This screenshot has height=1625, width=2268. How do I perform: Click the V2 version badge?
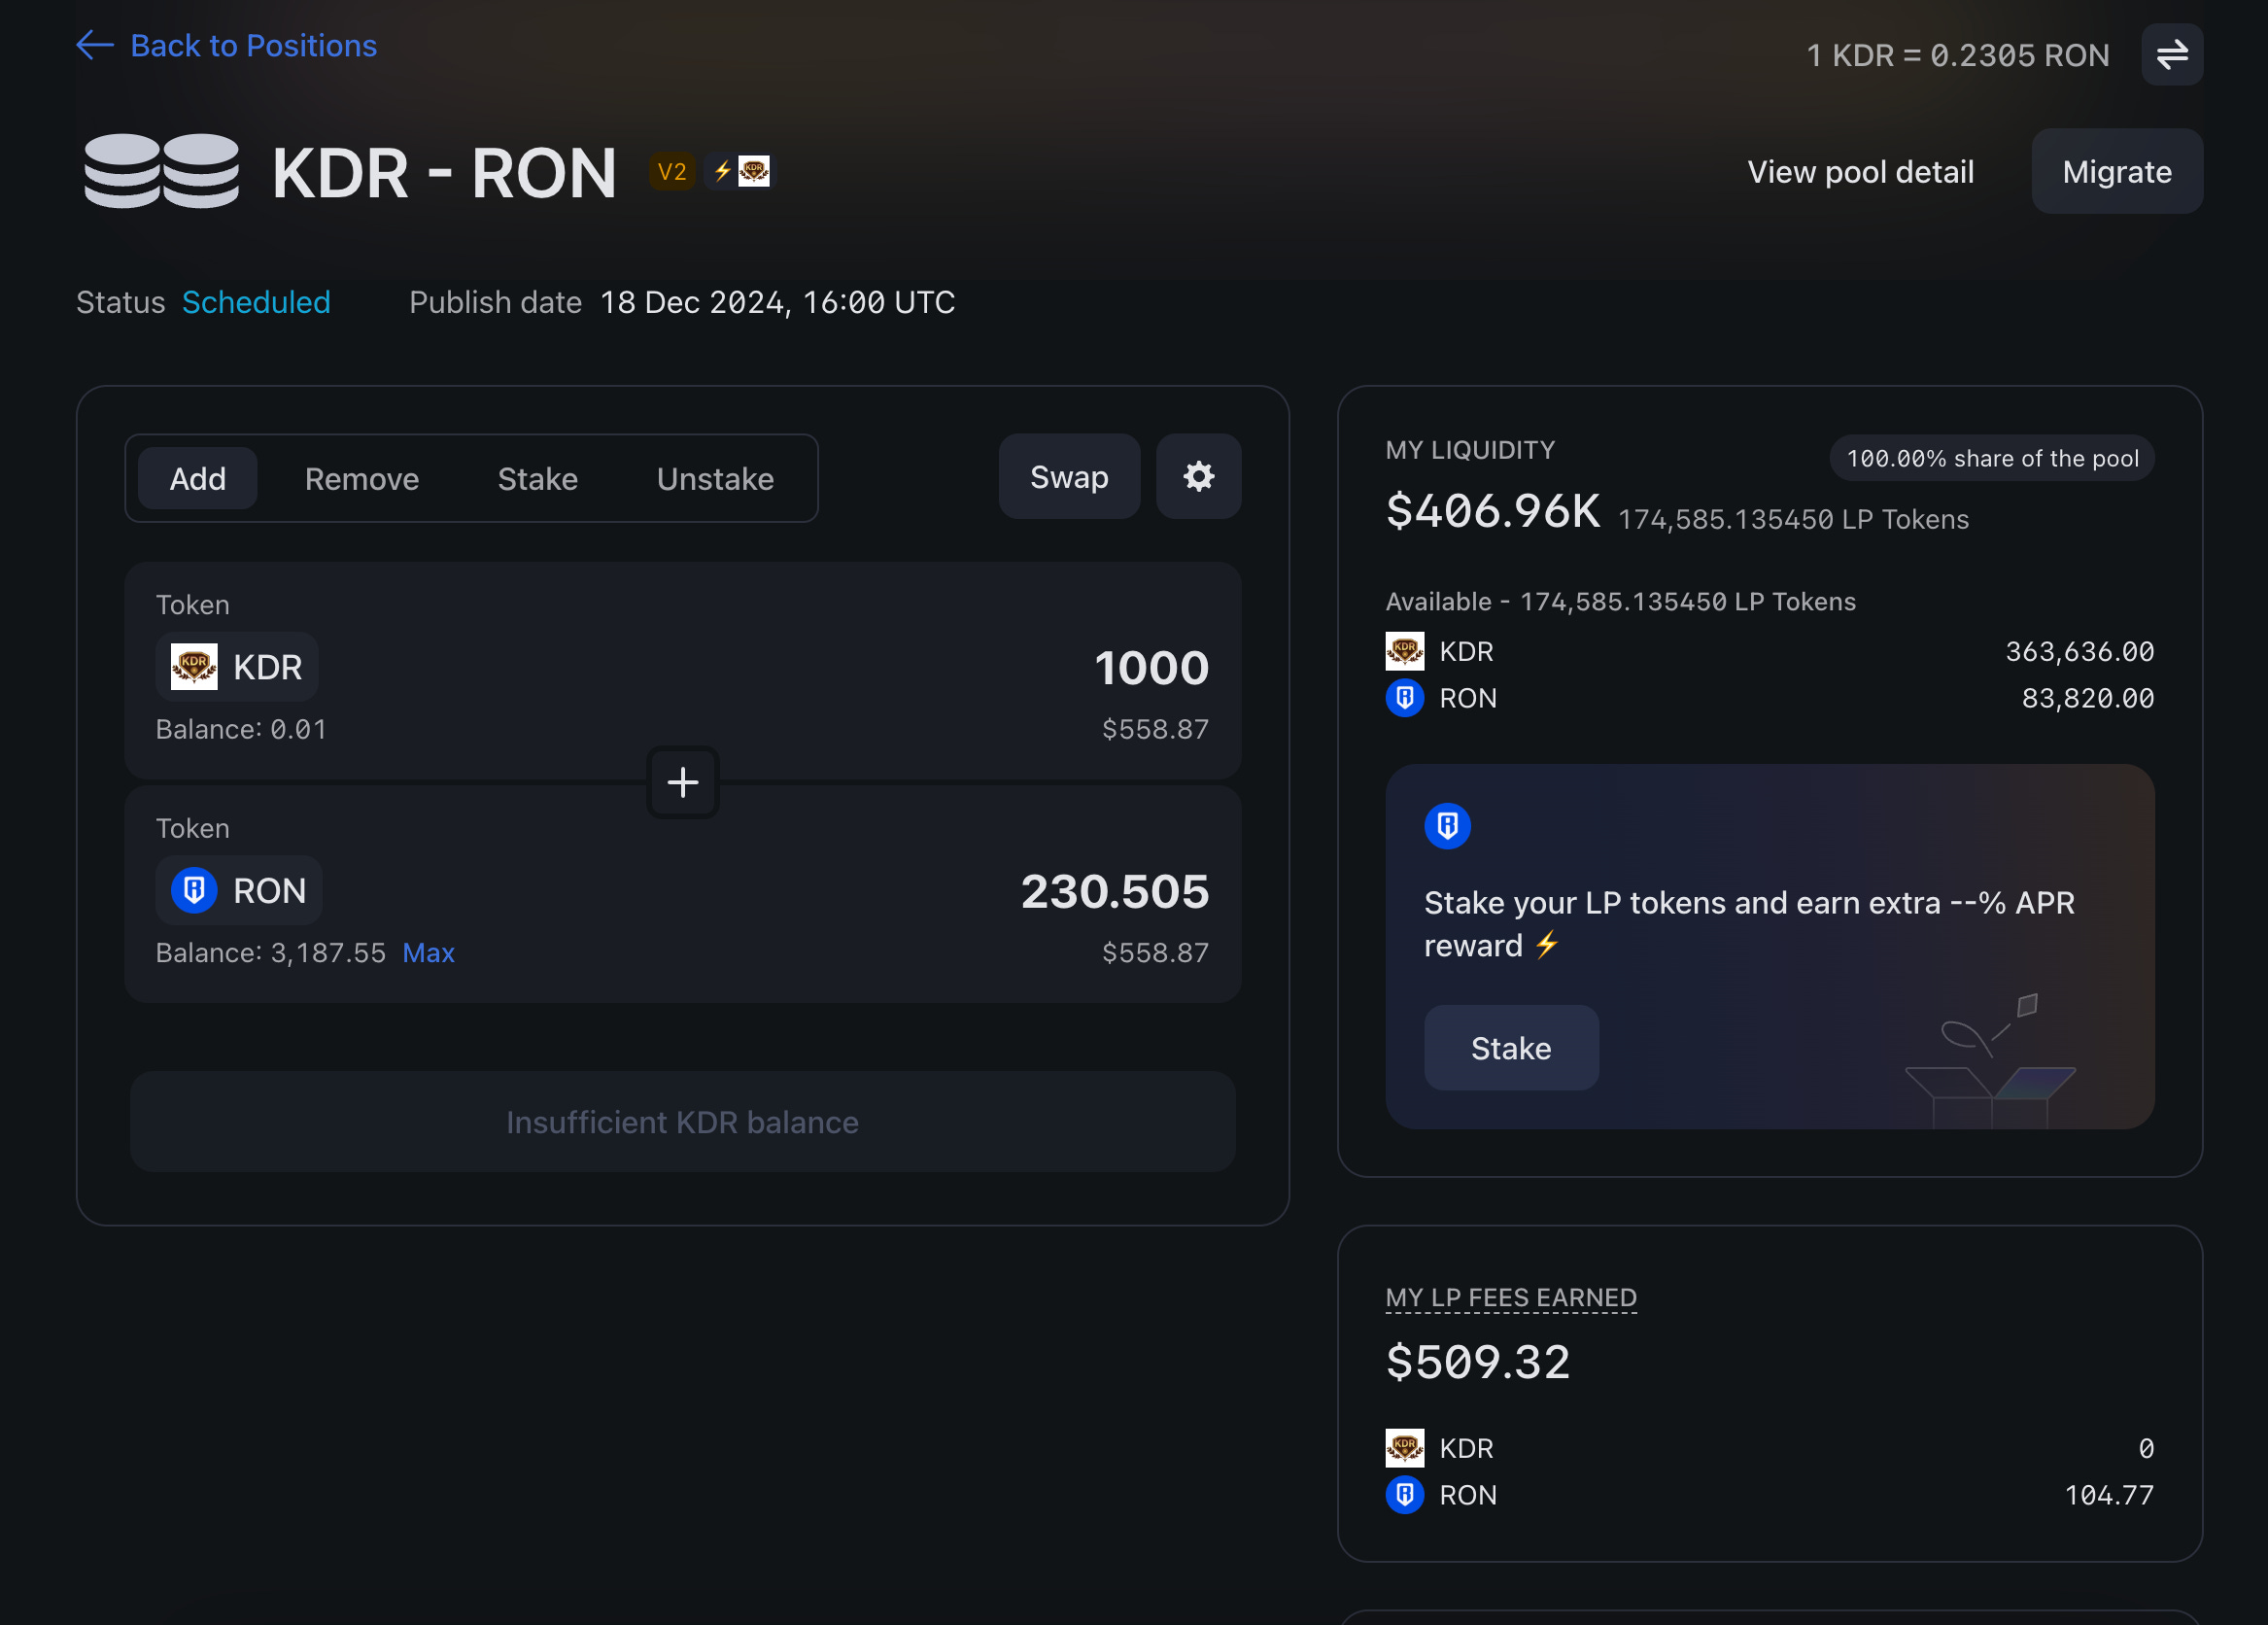pyautogui.click(x=672, y=171)
